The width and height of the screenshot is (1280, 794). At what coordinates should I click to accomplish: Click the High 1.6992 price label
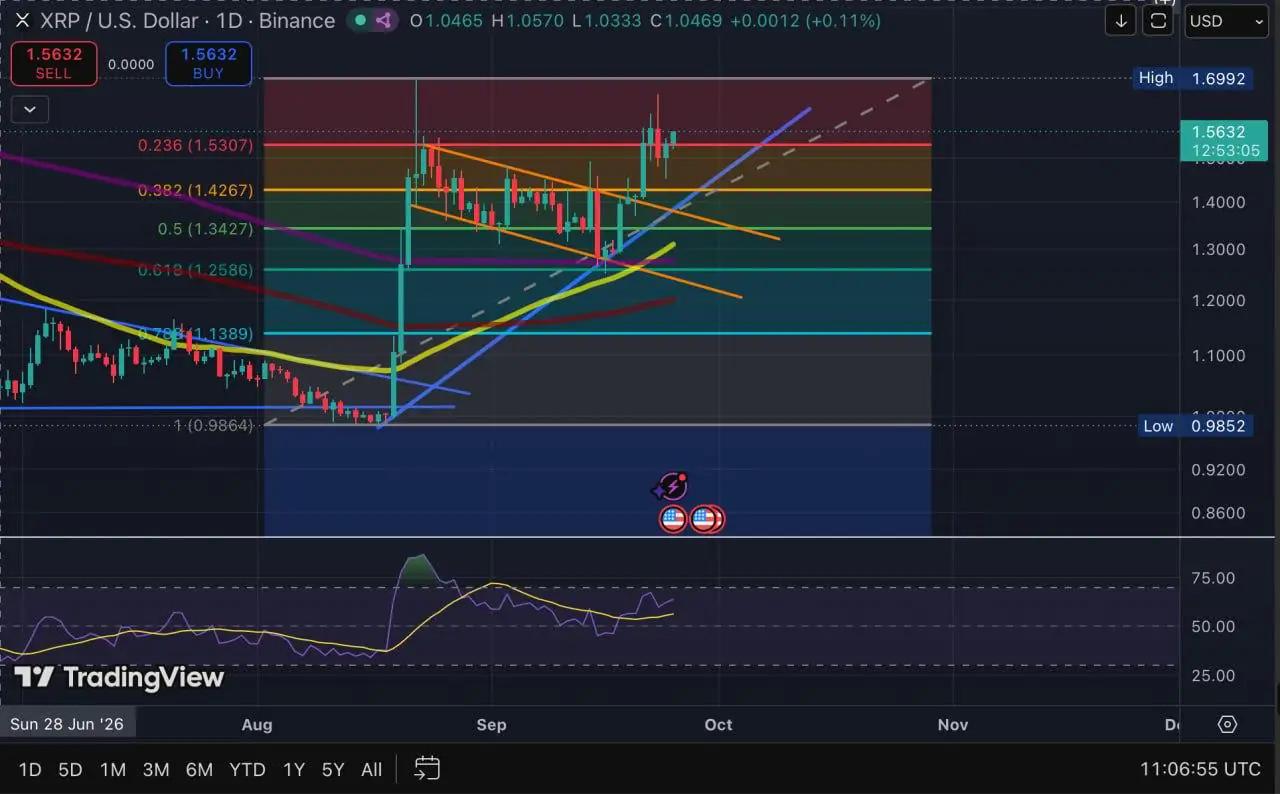(1192, 78)
